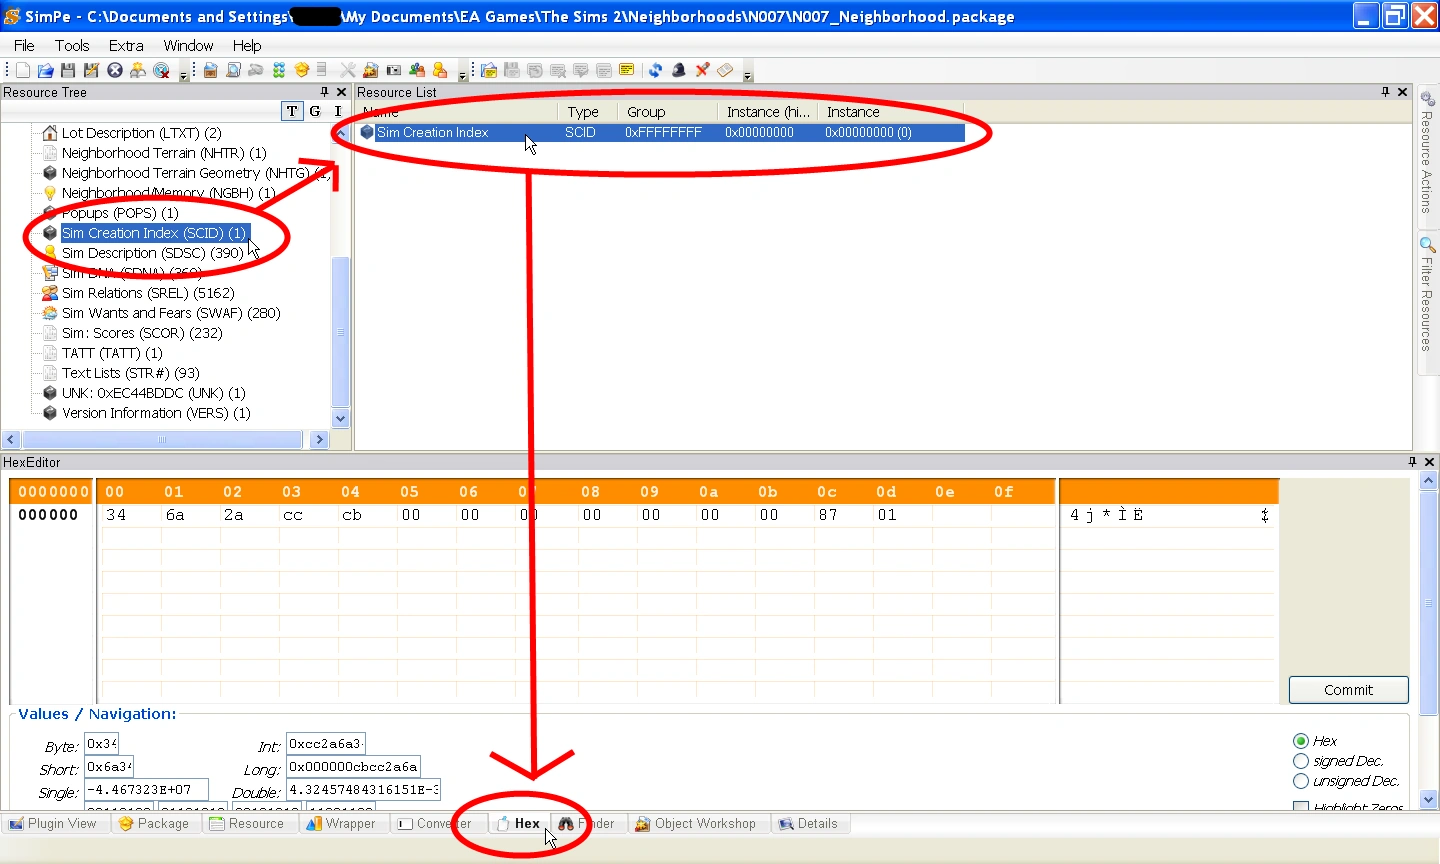The width and height of the screenshot is (1440, 864).
Task: Click the eraser toolbar icon
Action: [x=725, y=70]
